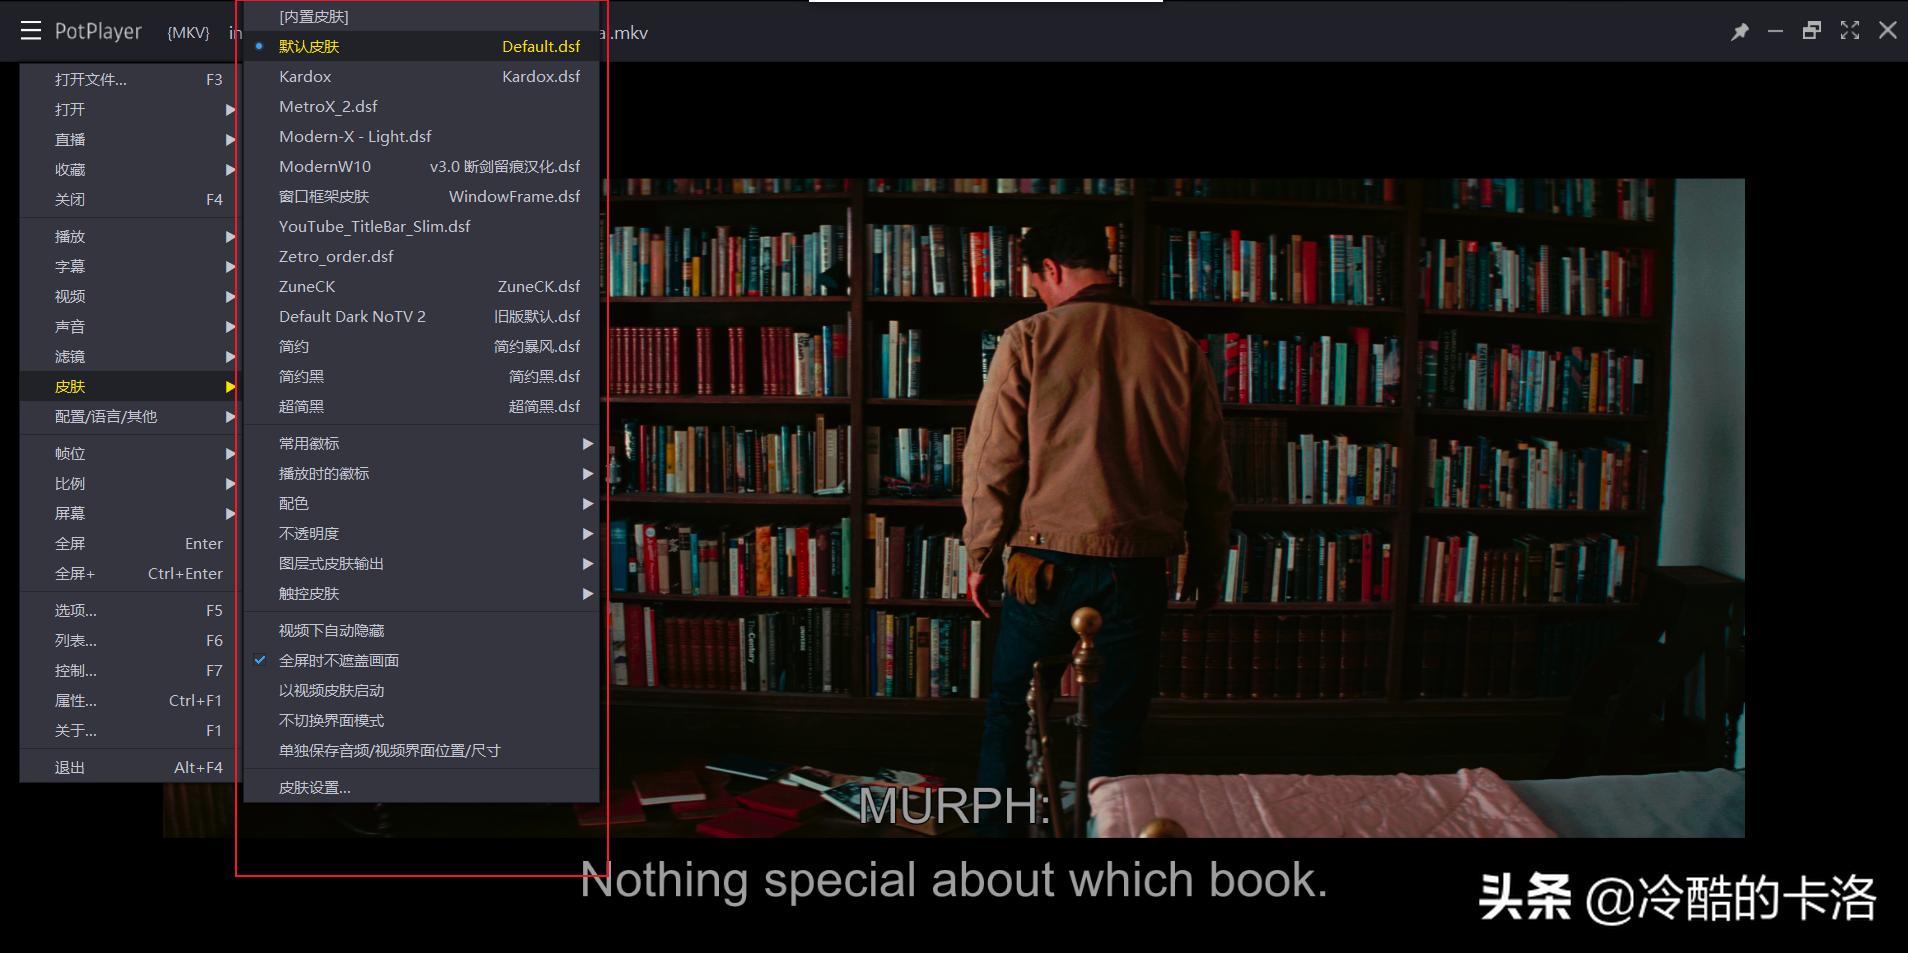Image resolution: width=1908 pixels, height=953 pixels.
Task: Toggle 单独保存音频/视频界面位置/尺寸
Action: [x=421, y=750]
